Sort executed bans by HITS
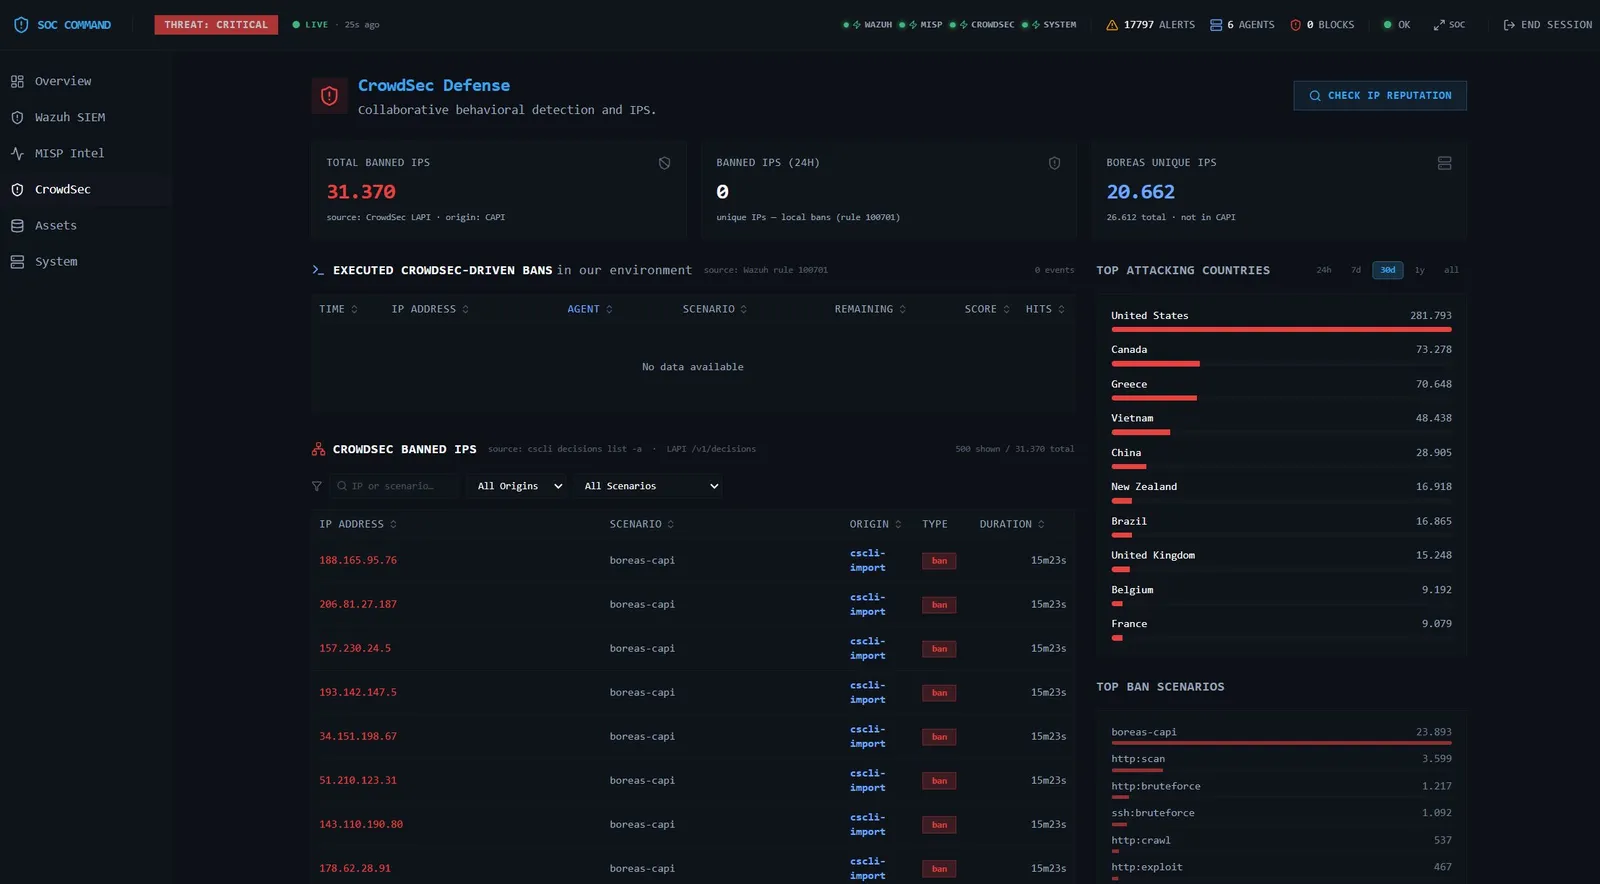This screenshot has height=884, width=1600. coord(1045,310)
